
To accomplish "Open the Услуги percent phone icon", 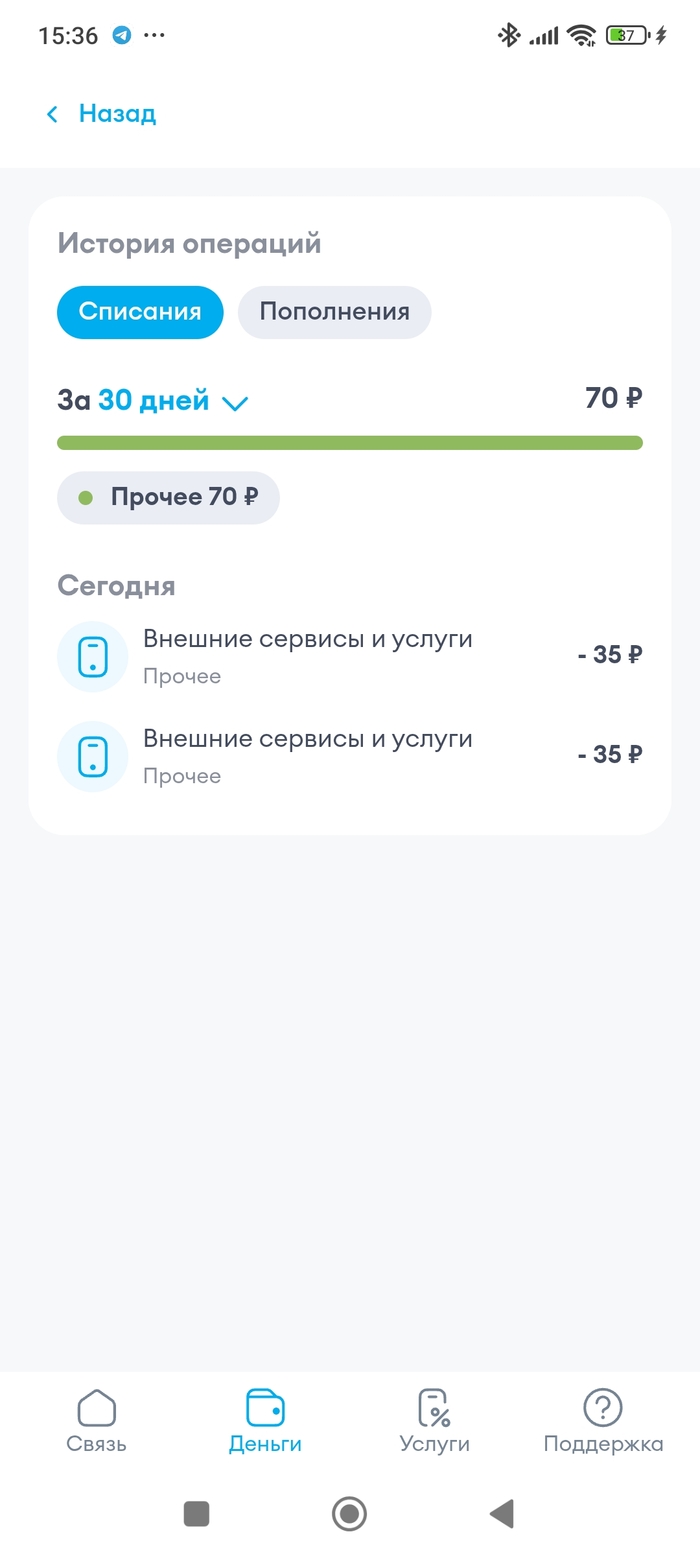I will [x=434, y=1408].
